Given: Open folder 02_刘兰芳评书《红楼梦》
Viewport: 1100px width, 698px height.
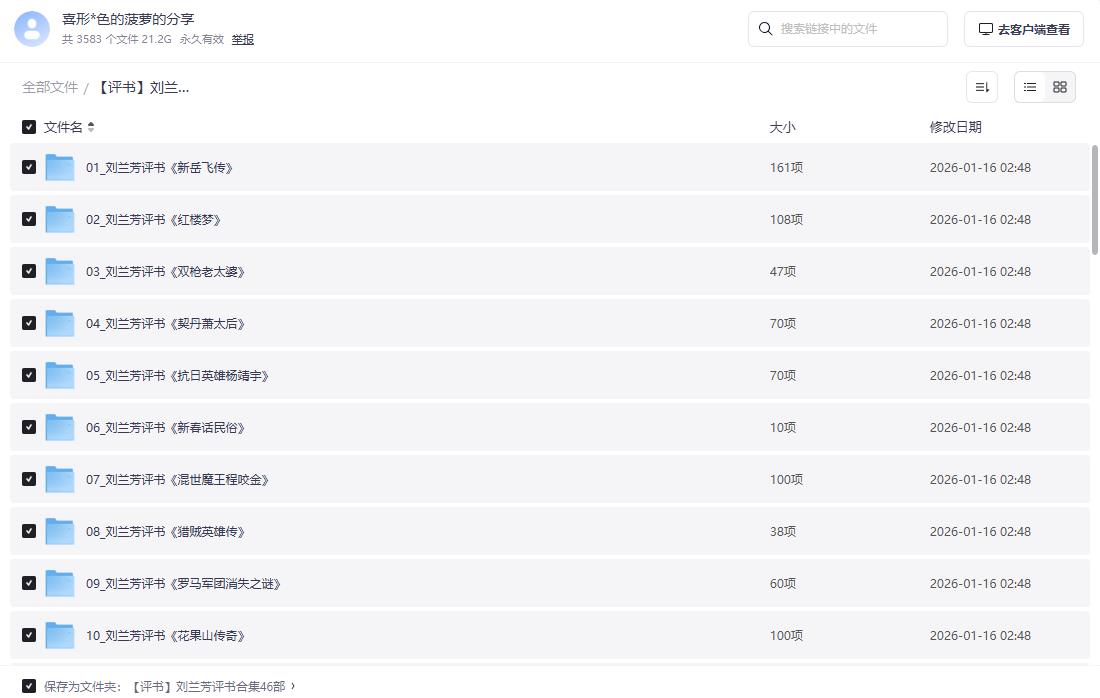Looking at the screenshot, I should [x=154, y=220].
